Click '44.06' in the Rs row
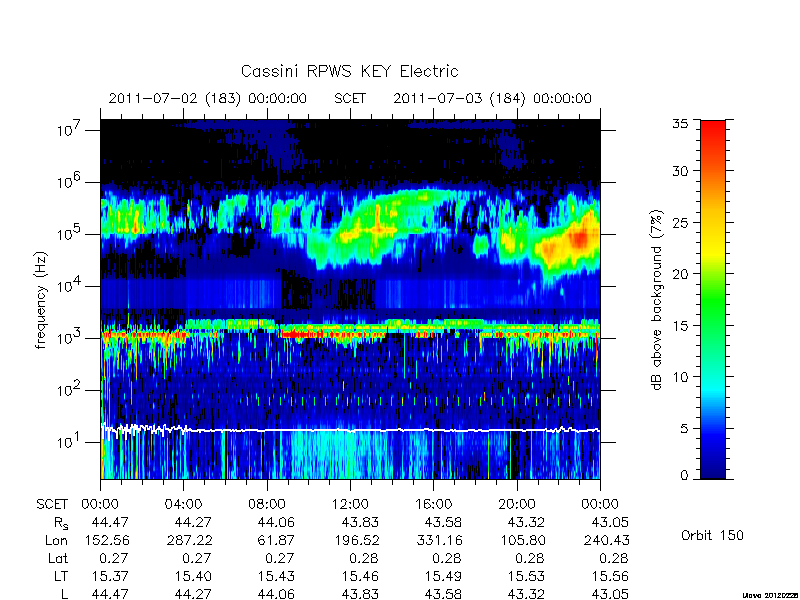 point(277,523)
